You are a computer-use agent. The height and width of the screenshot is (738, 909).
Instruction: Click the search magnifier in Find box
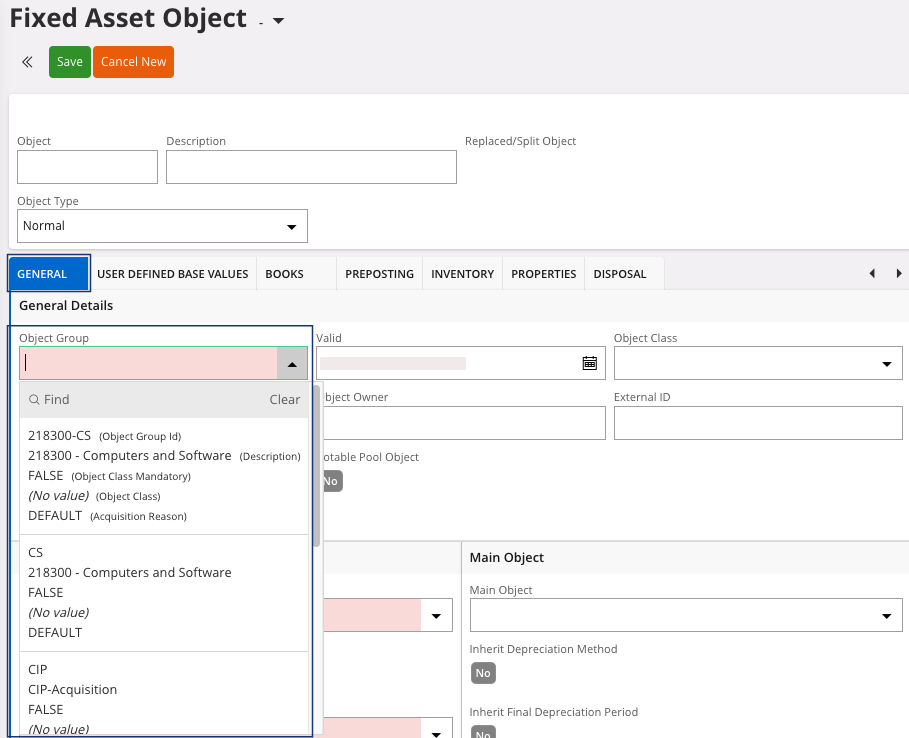pos(34,400)
